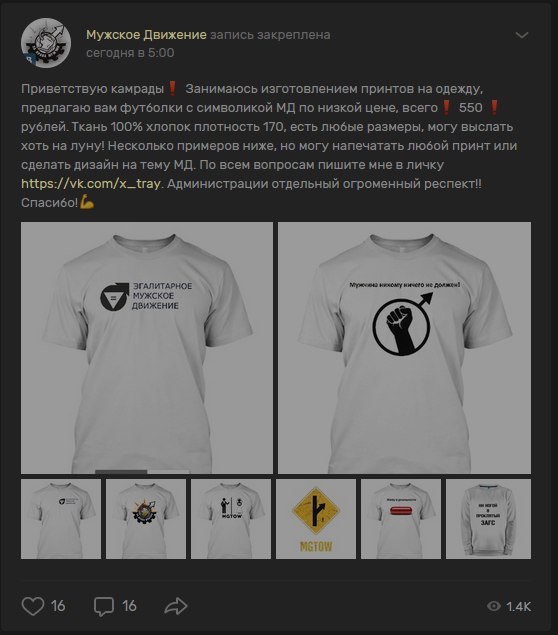Open post timestamp сегодня в 5:00
This screenshot has height=635, width=558.
130,53
